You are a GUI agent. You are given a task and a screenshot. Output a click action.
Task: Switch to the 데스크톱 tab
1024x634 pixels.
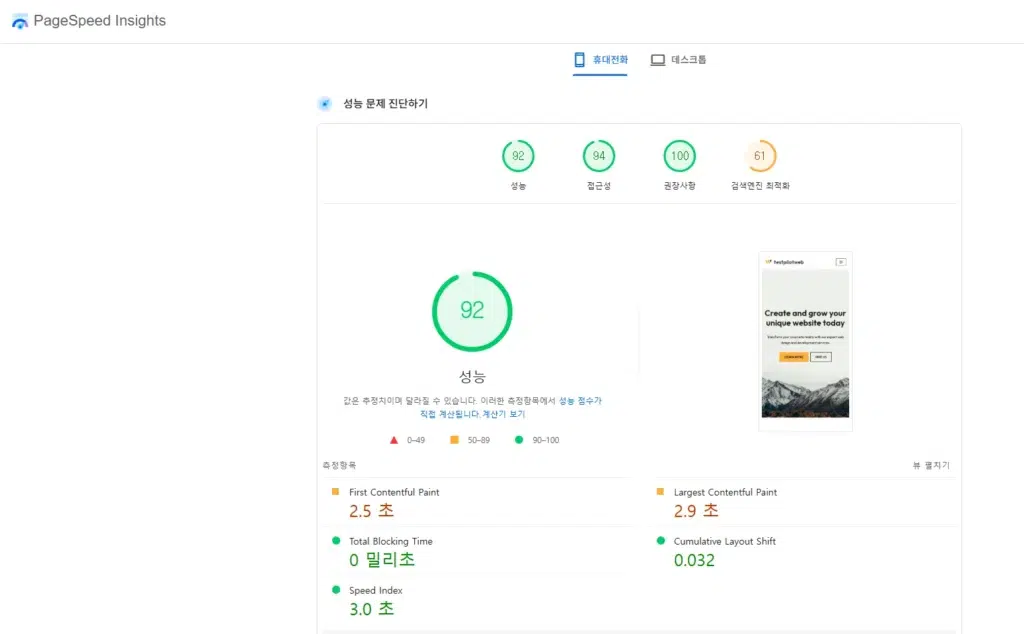coord(679,59)
